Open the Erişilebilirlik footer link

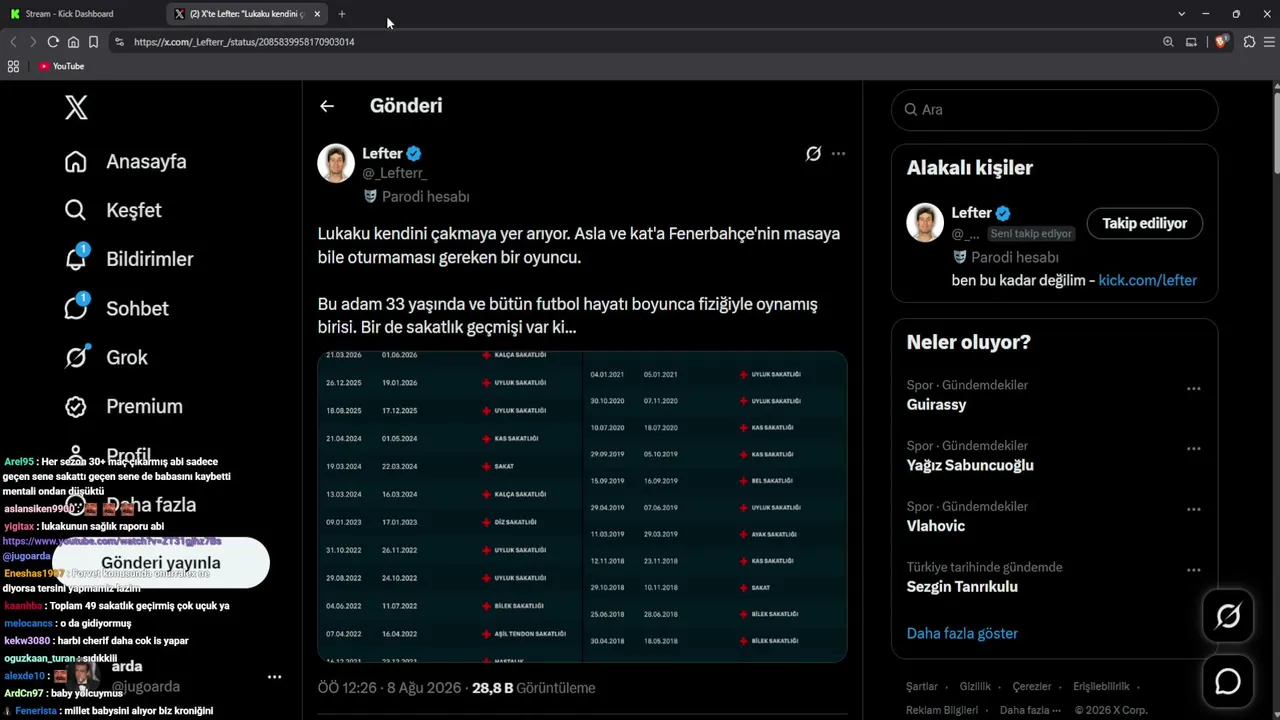click(x=1101, y=687)
